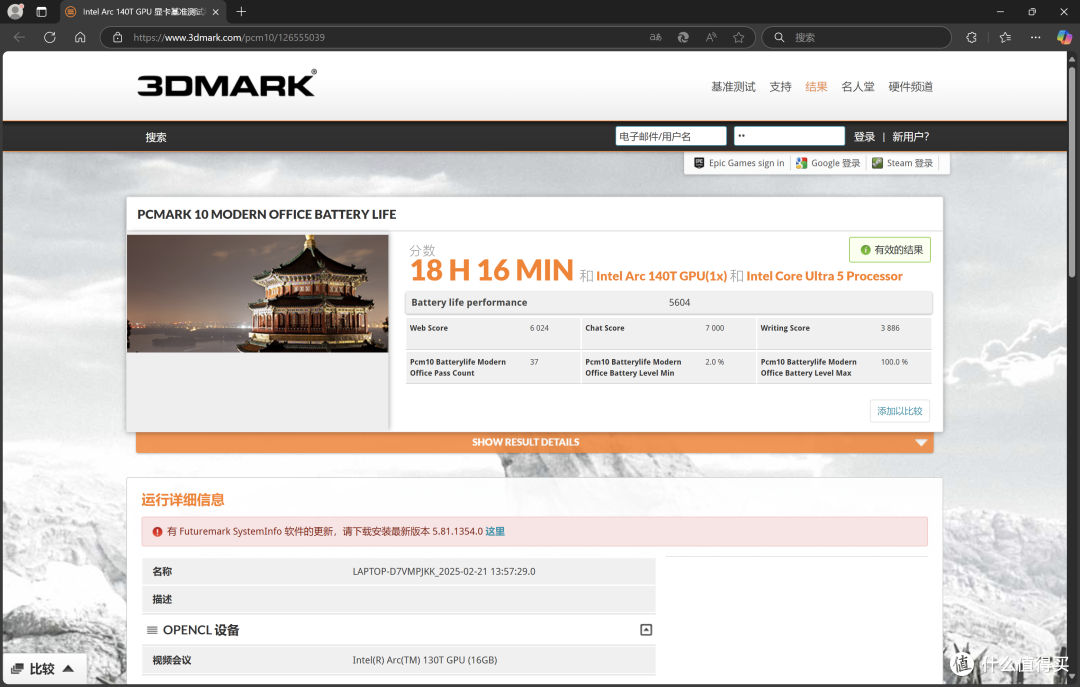Open a new browser tab
Image resolution: width=1080 pixels, height=687 pixels.
point(241,12)
